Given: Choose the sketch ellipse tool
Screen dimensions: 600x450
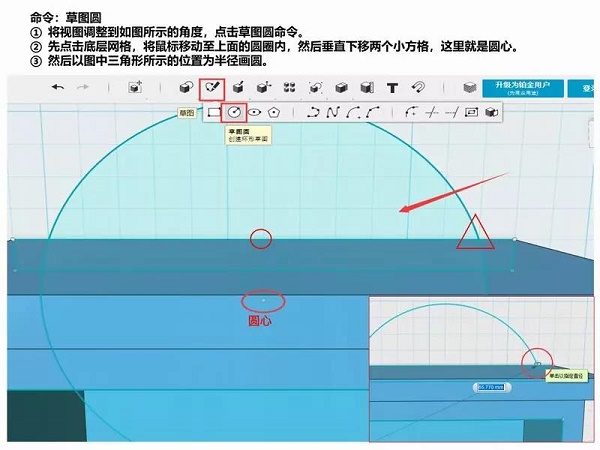Looking at the screenshot, I should click(x=255, y=113).
